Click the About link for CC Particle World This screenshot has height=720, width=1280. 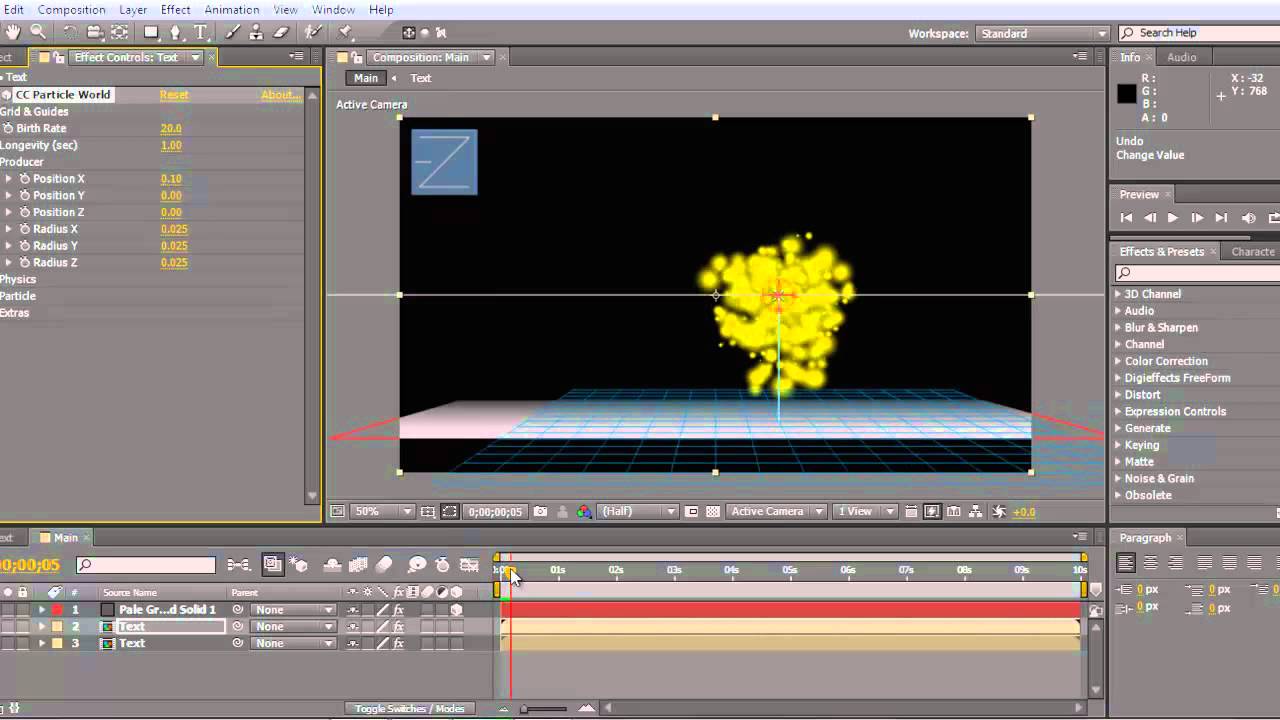pos(280,95)
